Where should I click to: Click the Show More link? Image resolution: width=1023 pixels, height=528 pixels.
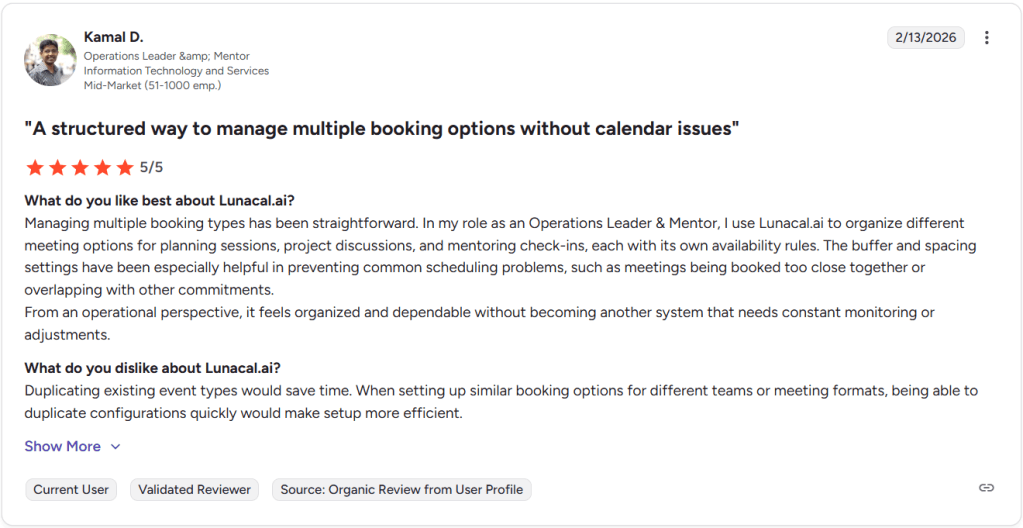tap(62, 446)
